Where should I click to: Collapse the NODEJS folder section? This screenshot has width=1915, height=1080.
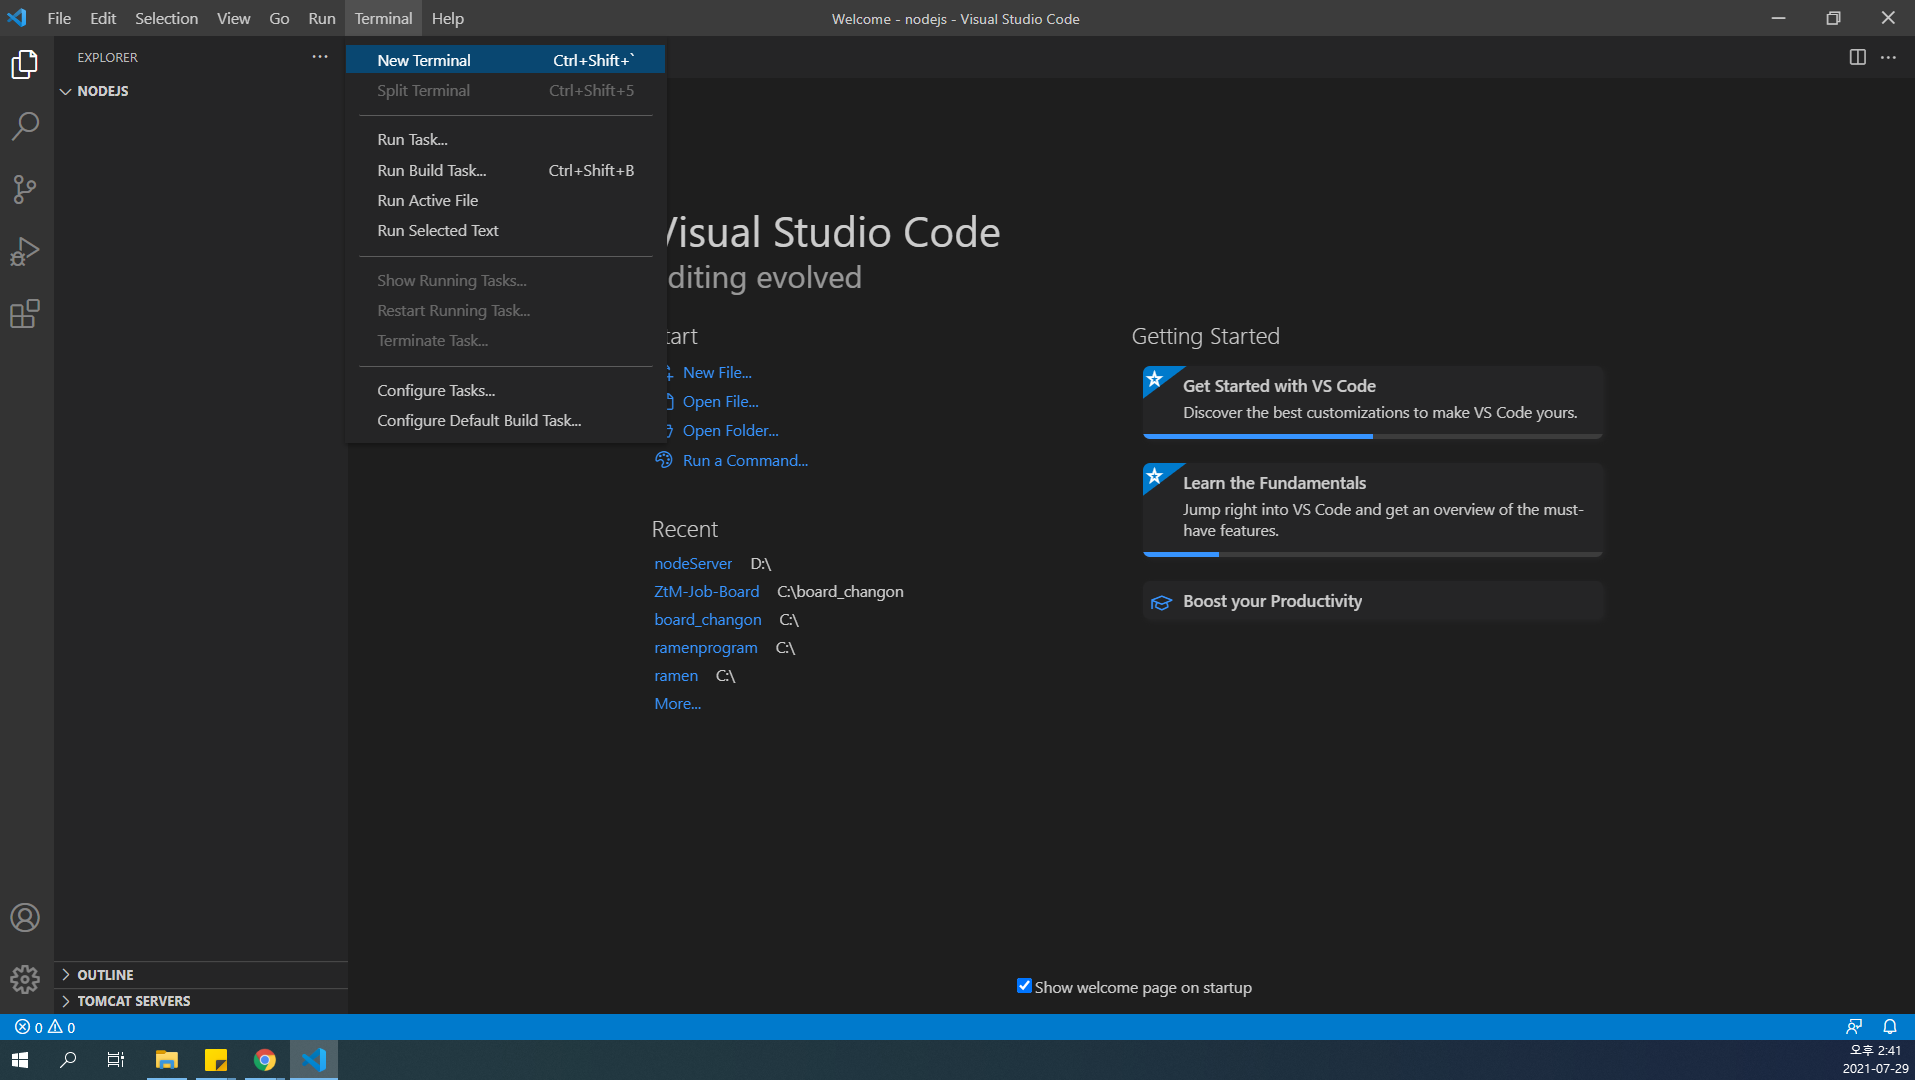pos(201,91)
